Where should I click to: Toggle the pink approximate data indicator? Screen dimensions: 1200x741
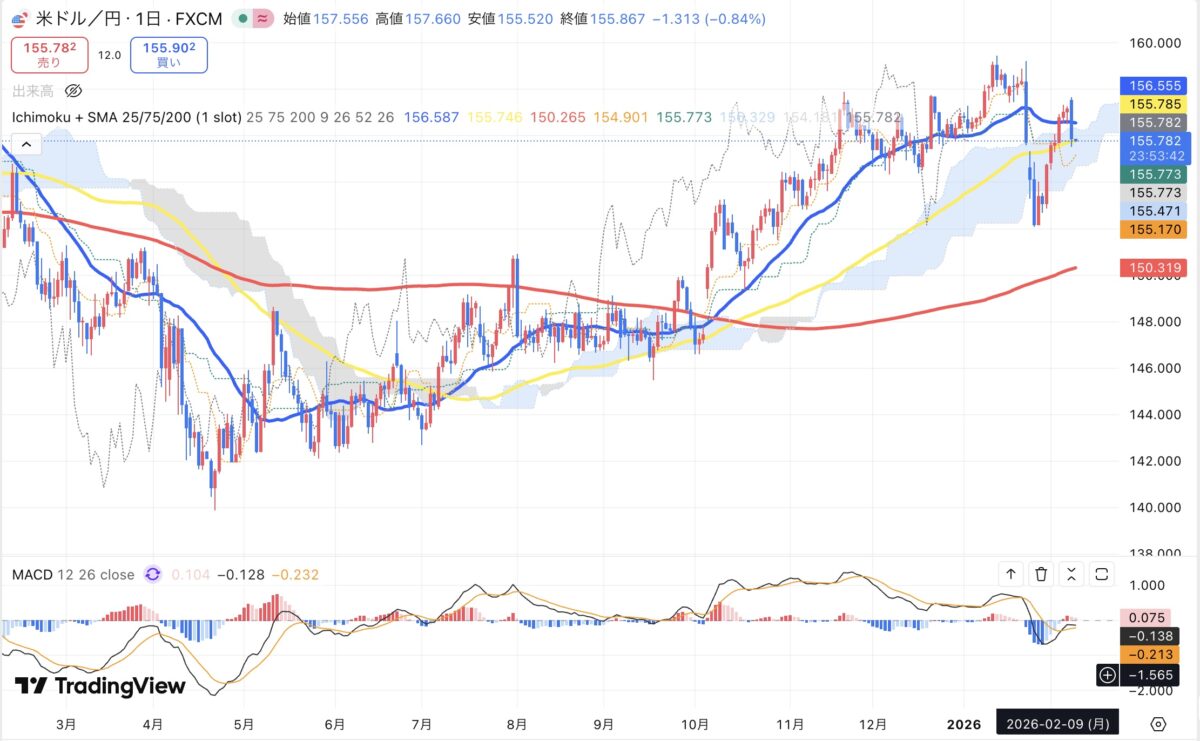click(264, 19)
